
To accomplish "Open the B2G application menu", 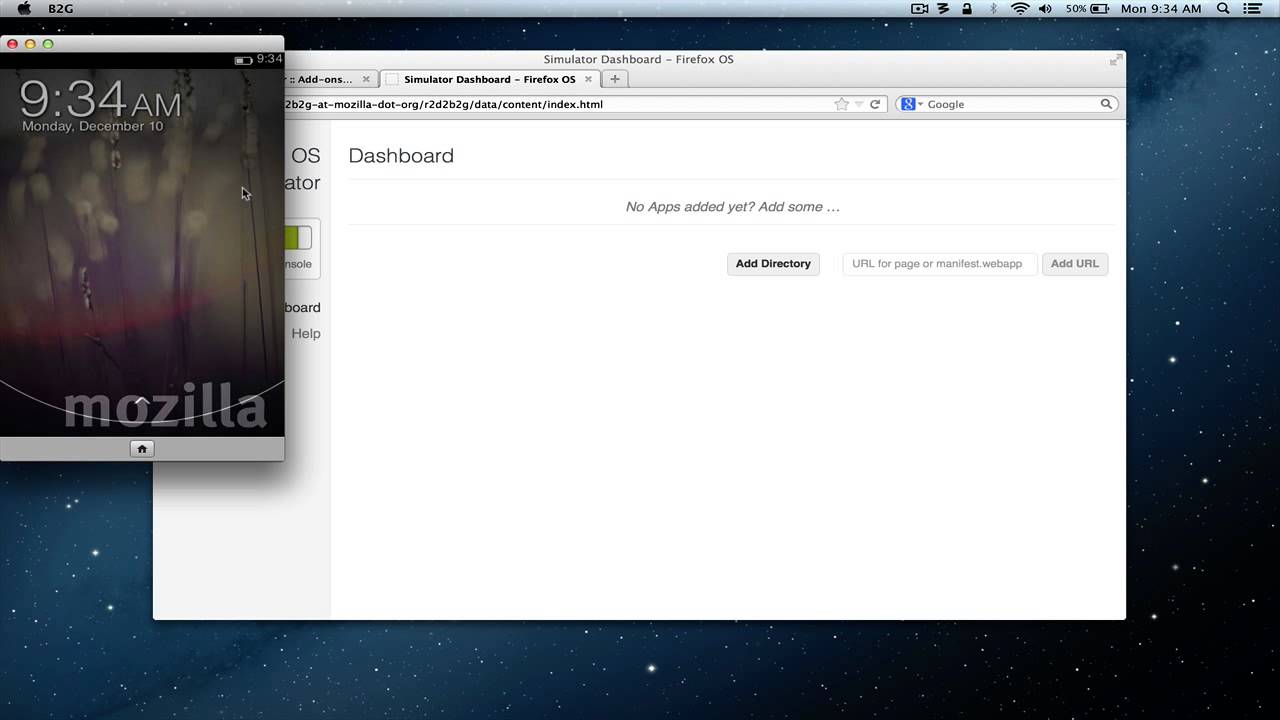I will (x=60, y=9).
